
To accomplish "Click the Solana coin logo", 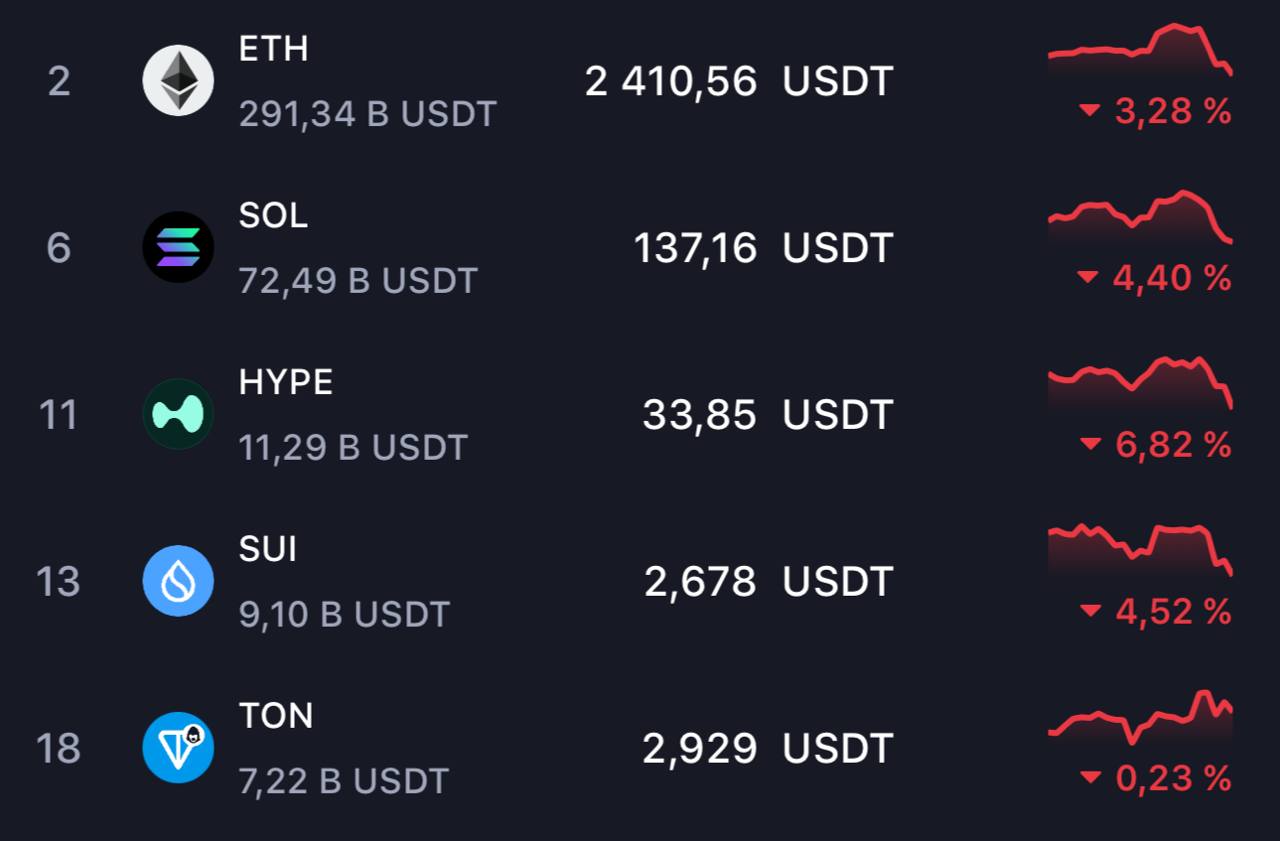I will (x=178, y=247).
